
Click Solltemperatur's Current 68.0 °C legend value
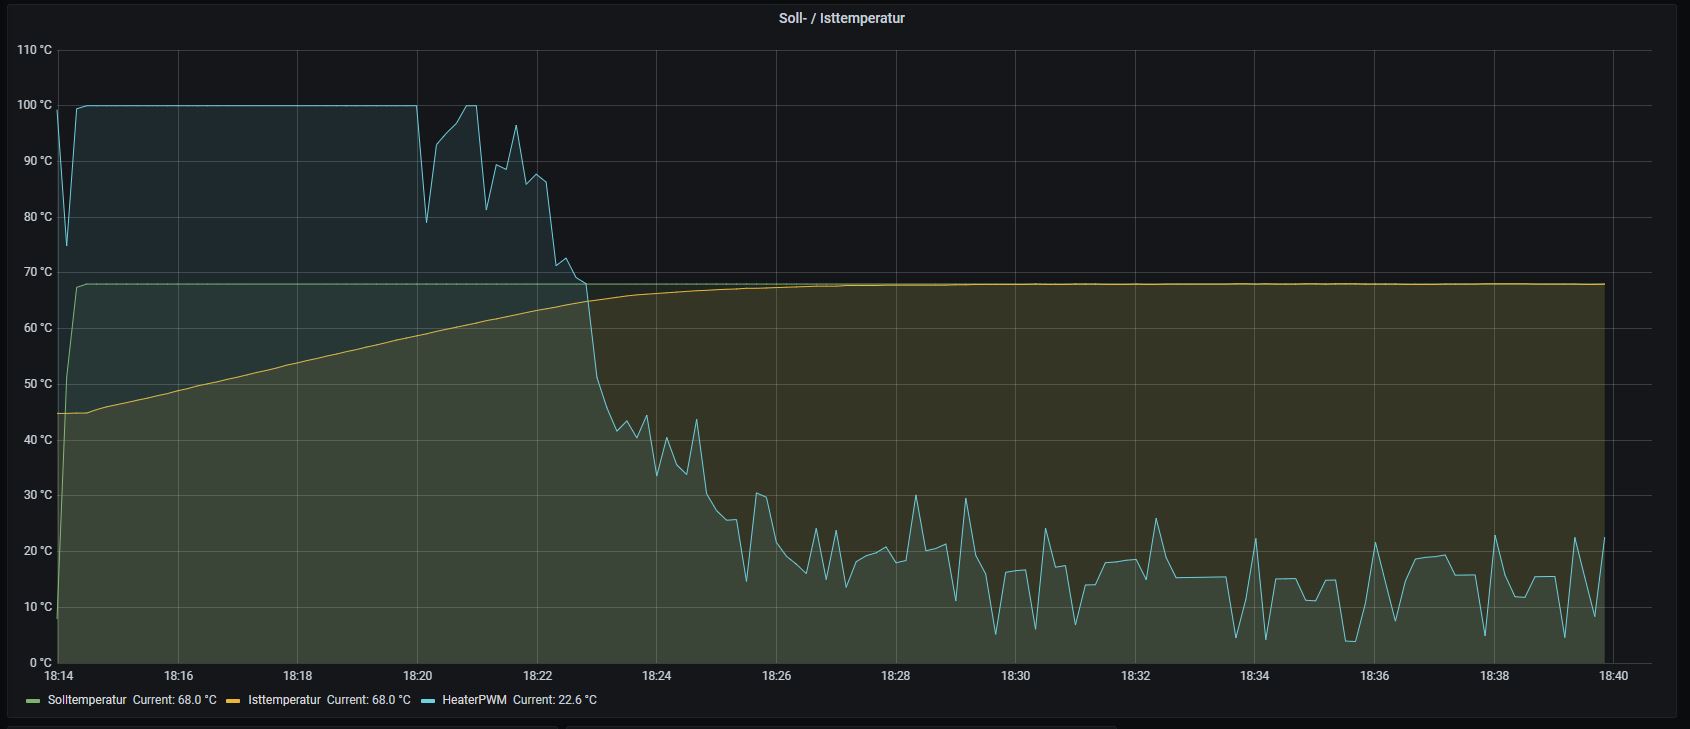click(x=174, y=700)
